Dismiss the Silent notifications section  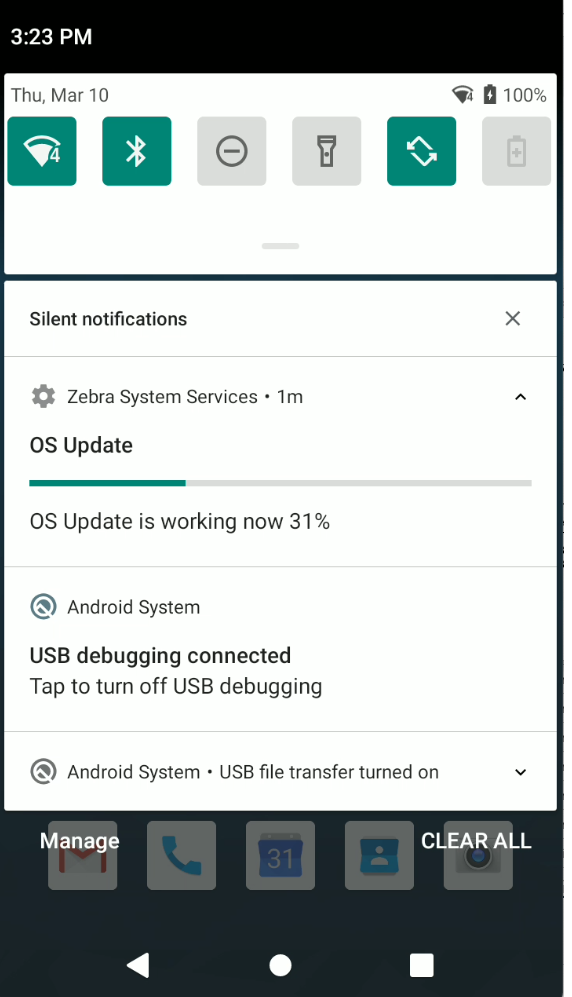(x=513, y=319)
